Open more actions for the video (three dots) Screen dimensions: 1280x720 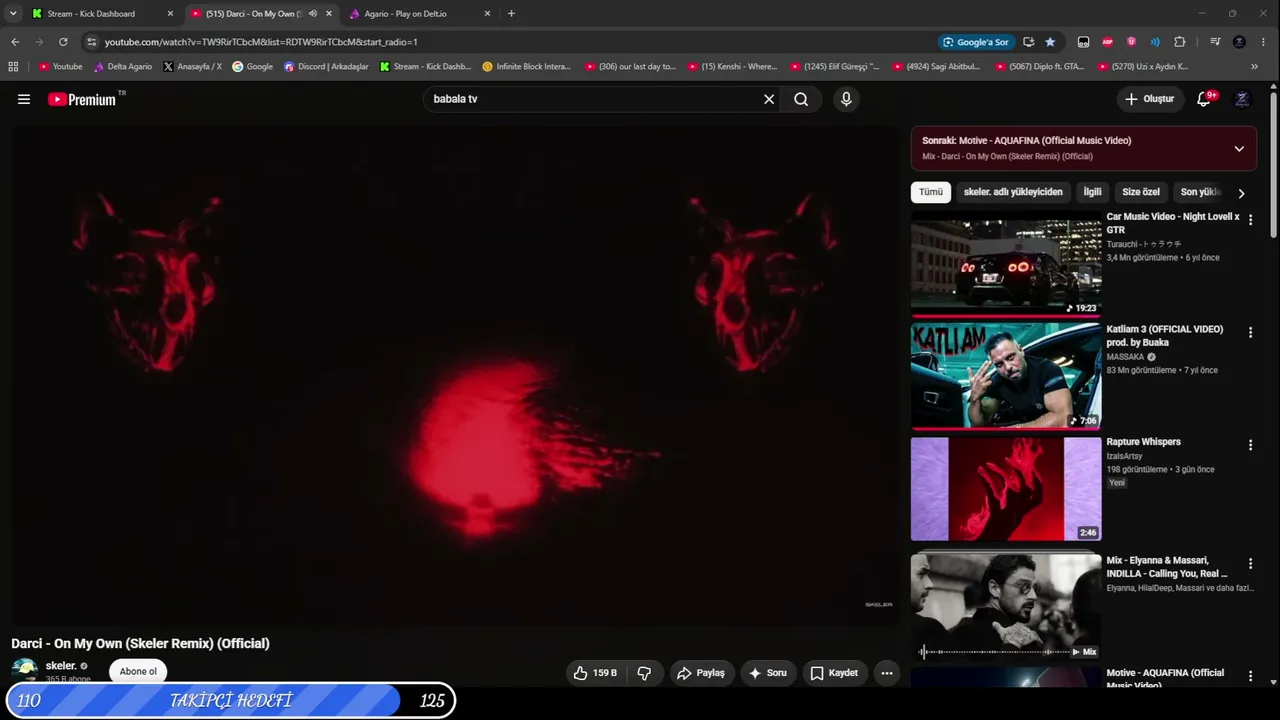tap(887, 673)
